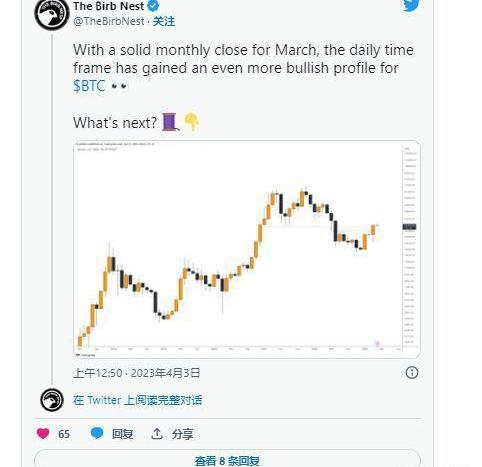Click the 回复 reply button
Screen dimensions: 482x467
click(122, 434)
